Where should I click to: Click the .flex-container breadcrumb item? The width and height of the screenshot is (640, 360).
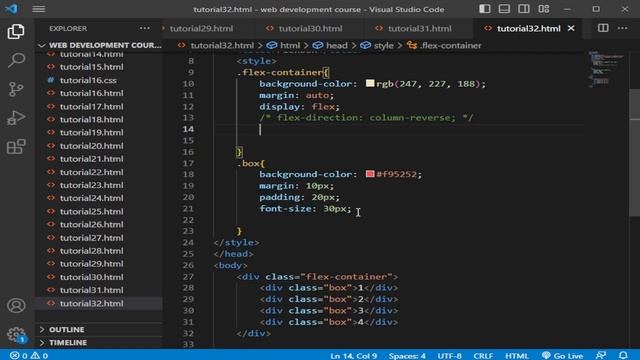coord(444,45)
